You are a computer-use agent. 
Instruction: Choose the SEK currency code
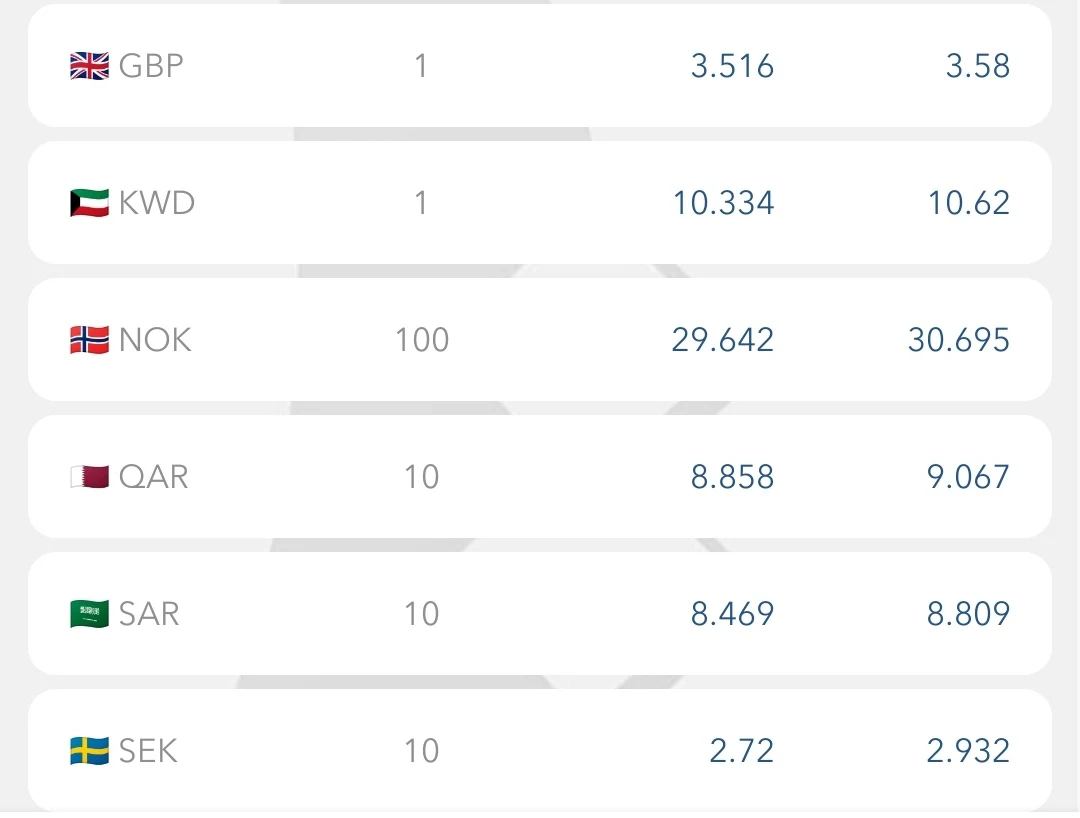[x=148, y=751]
